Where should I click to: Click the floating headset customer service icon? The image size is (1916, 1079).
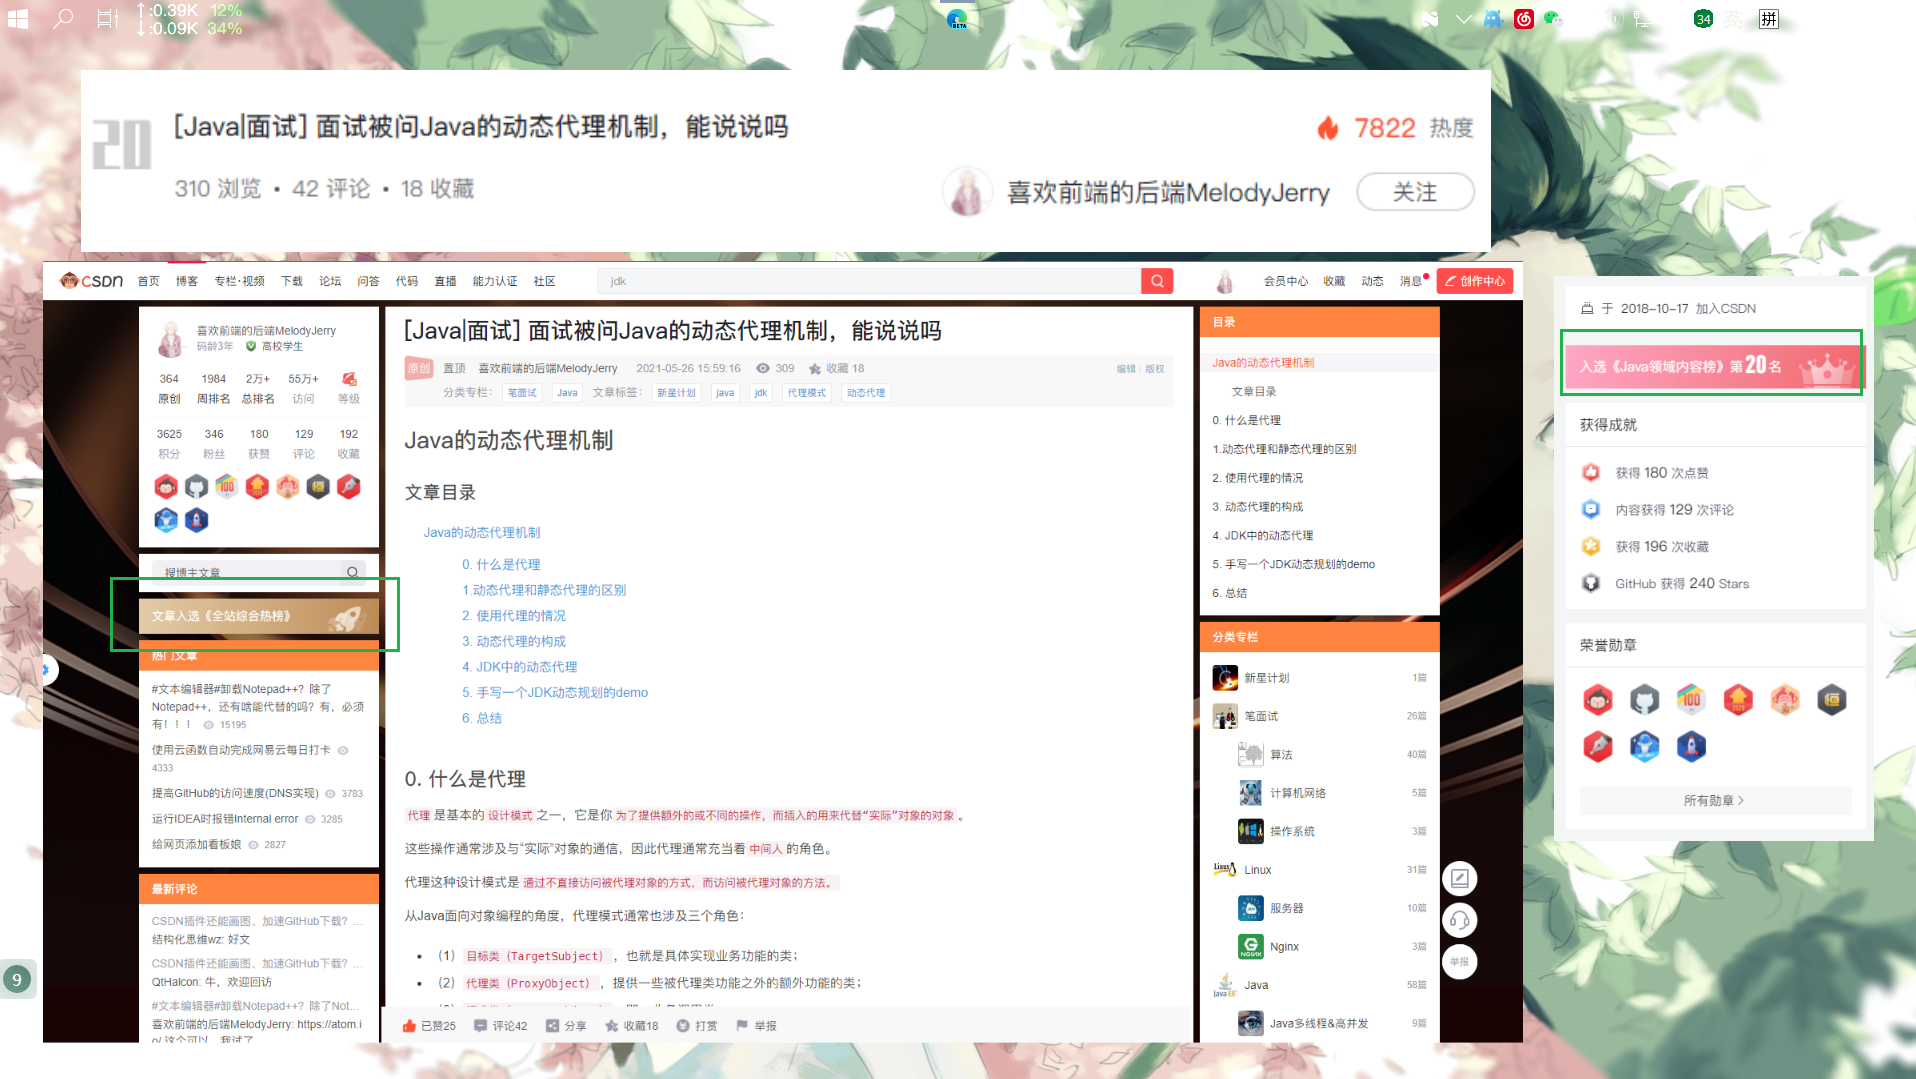pos(1459,921)
